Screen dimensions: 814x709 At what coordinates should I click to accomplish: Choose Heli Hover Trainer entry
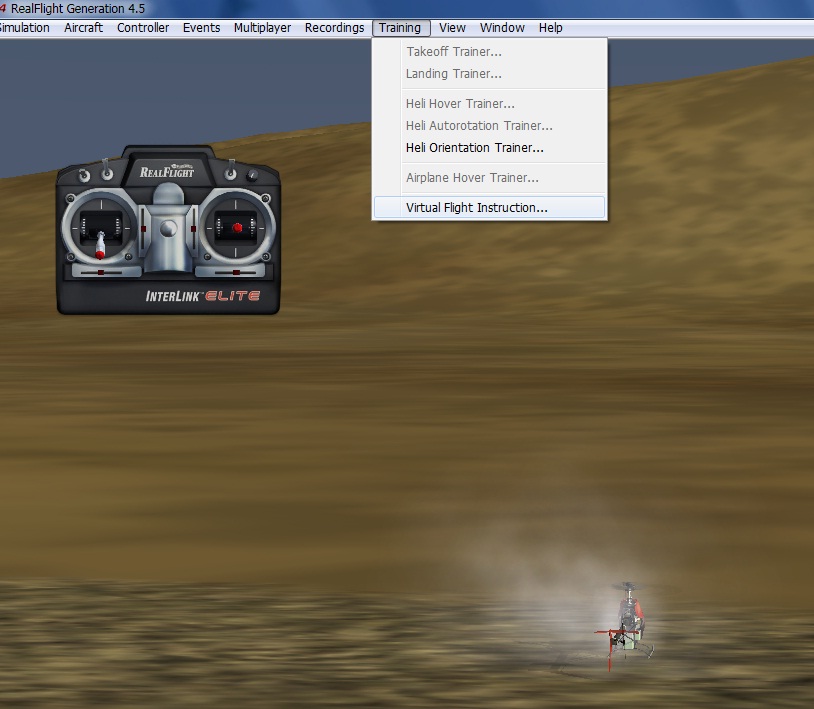click(489, 104)
